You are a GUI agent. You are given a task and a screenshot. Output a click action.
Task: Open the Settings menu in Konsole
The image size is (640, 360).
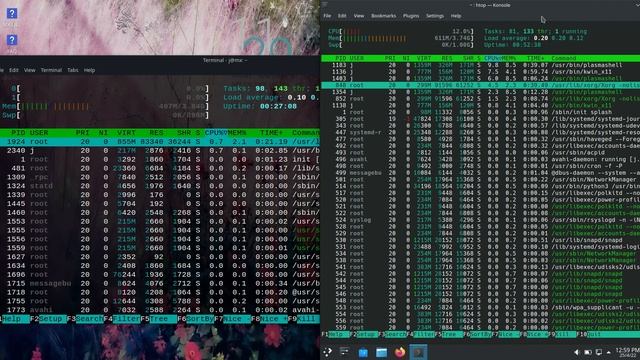click(435, 16)
